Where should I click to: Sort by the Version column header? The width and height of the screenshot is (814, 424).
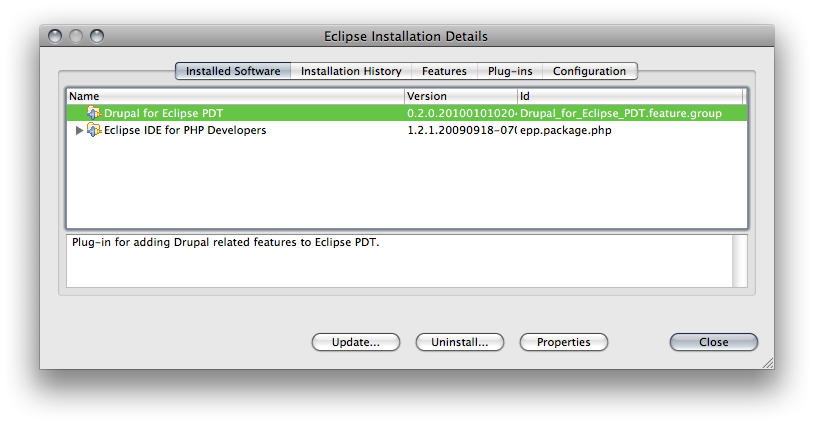(x=461, y=96)
